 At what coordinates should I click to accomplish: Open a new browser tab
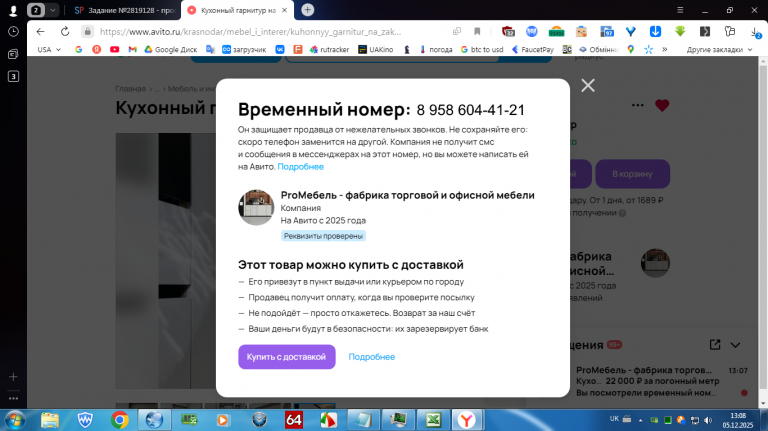coord(308,10)
